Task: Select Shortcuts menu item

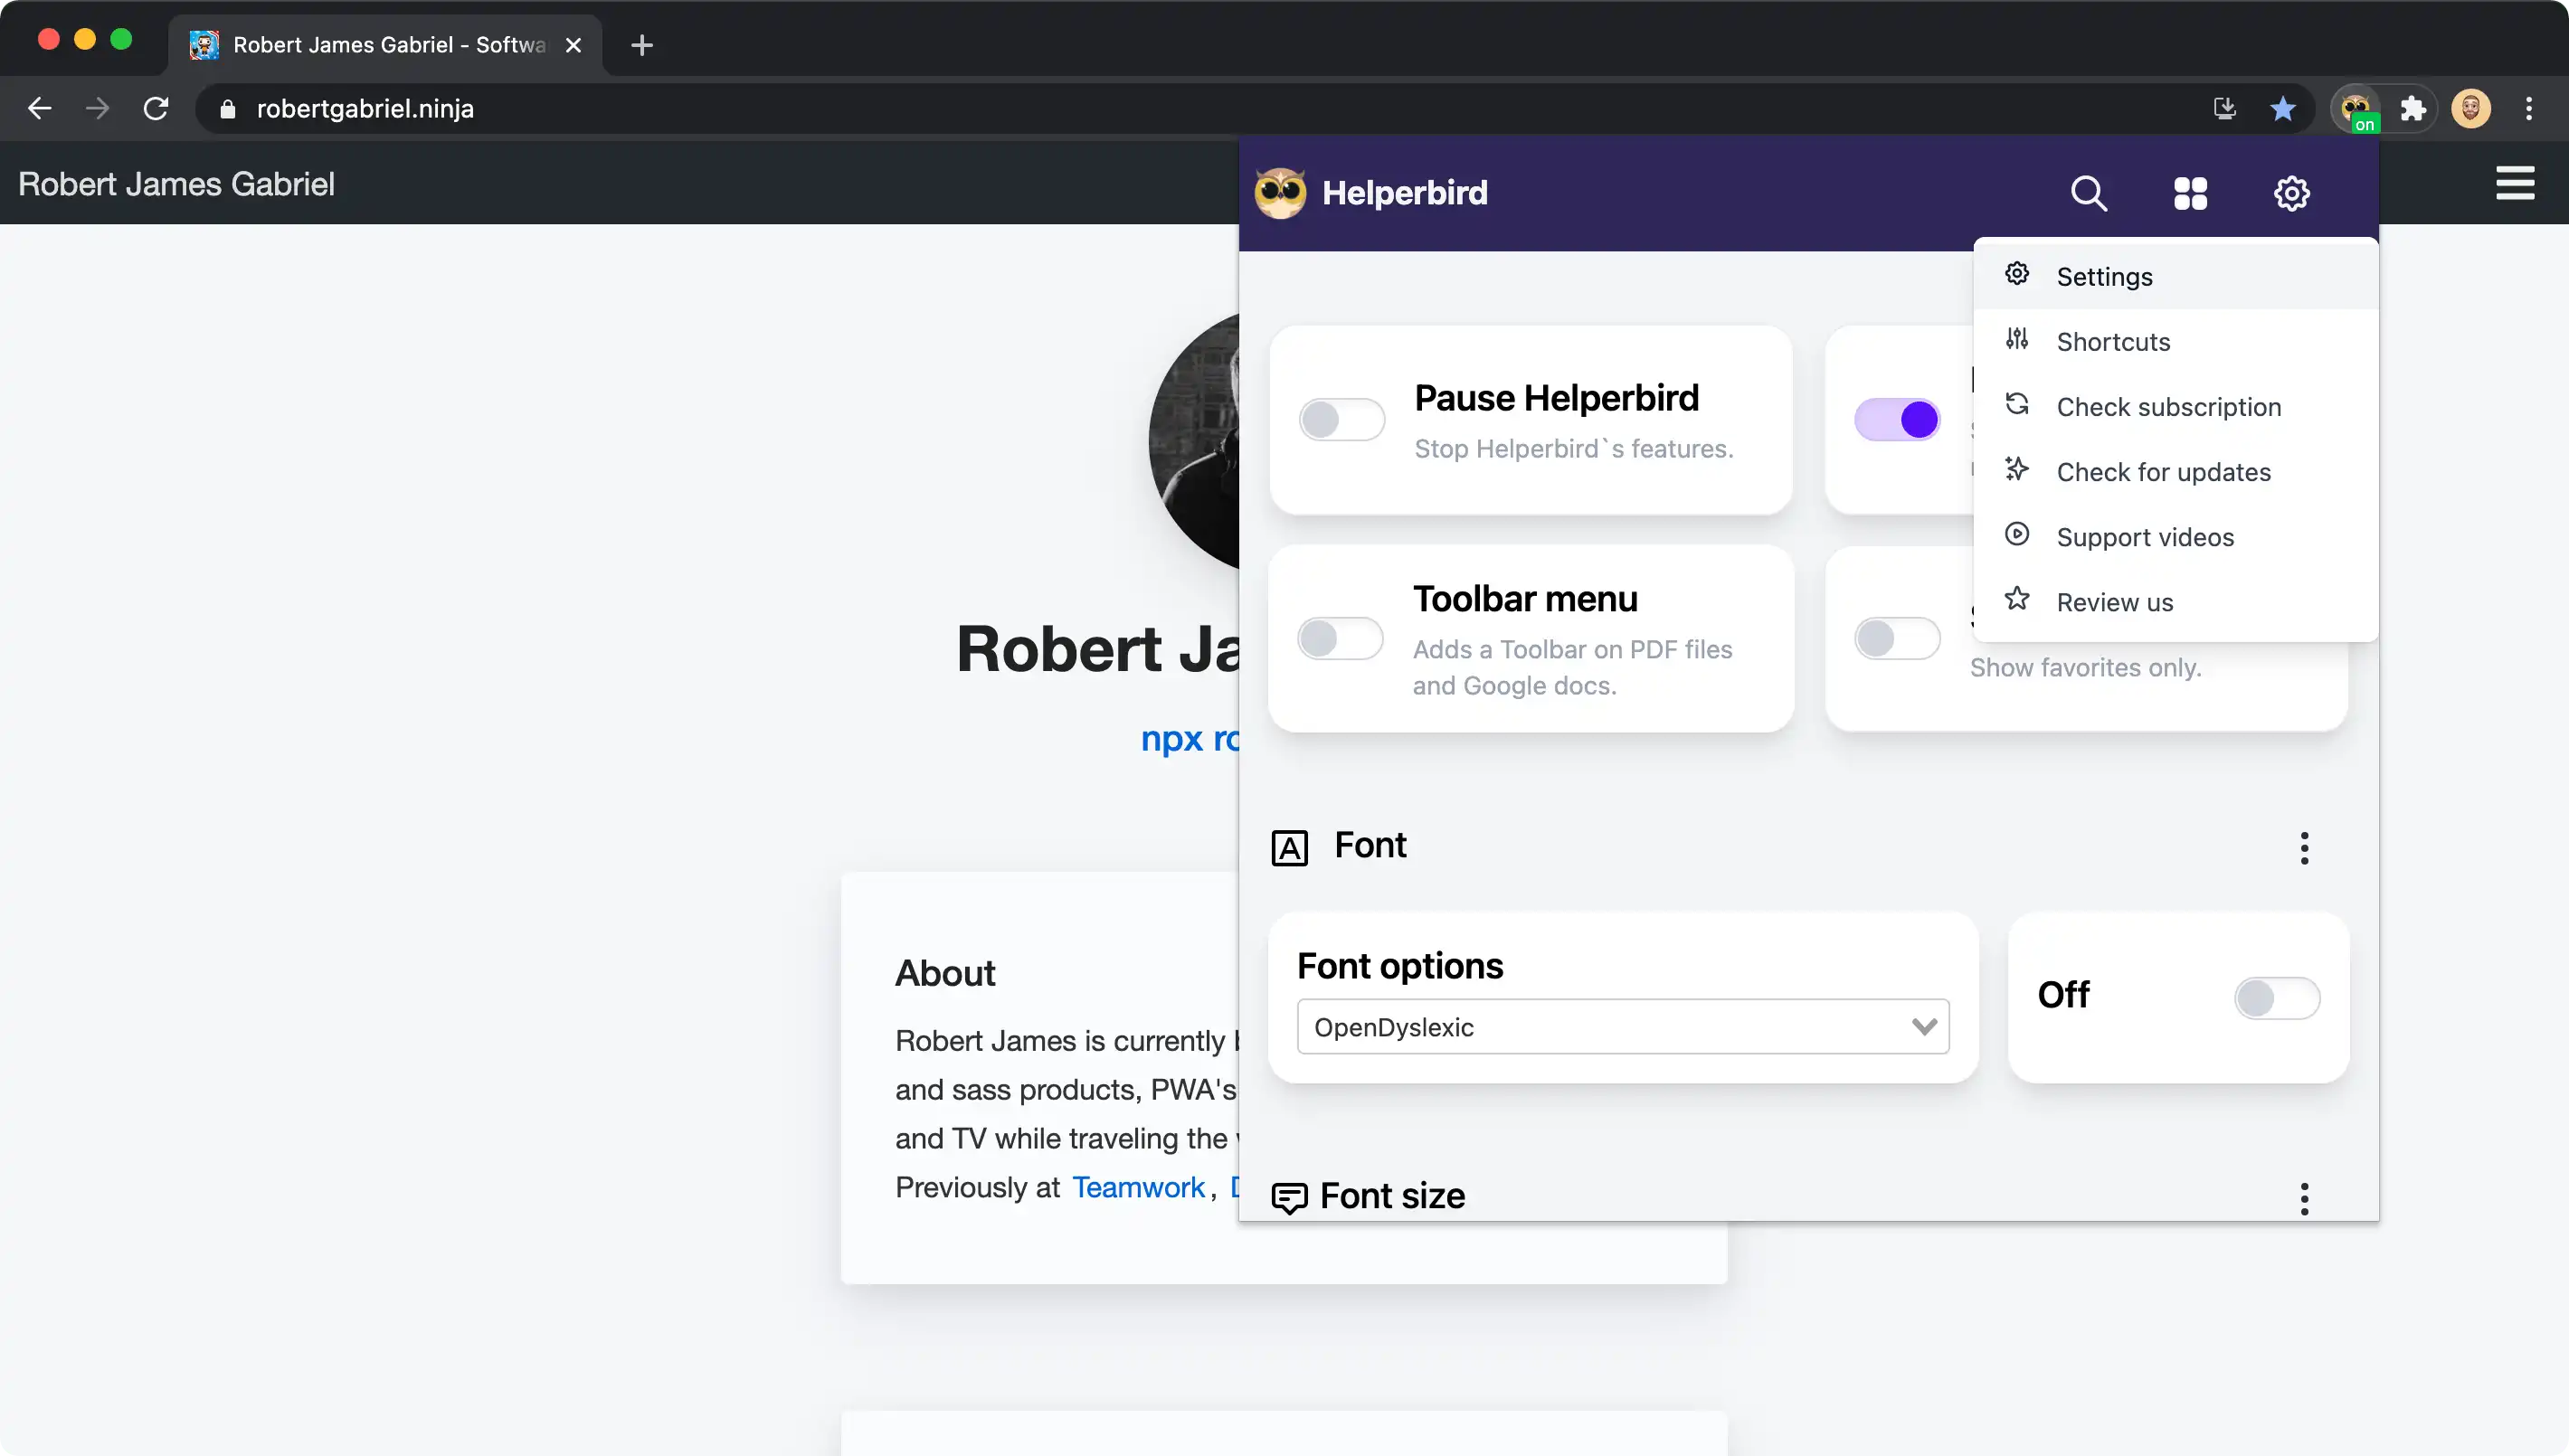Action: (x=2175, y=341)
